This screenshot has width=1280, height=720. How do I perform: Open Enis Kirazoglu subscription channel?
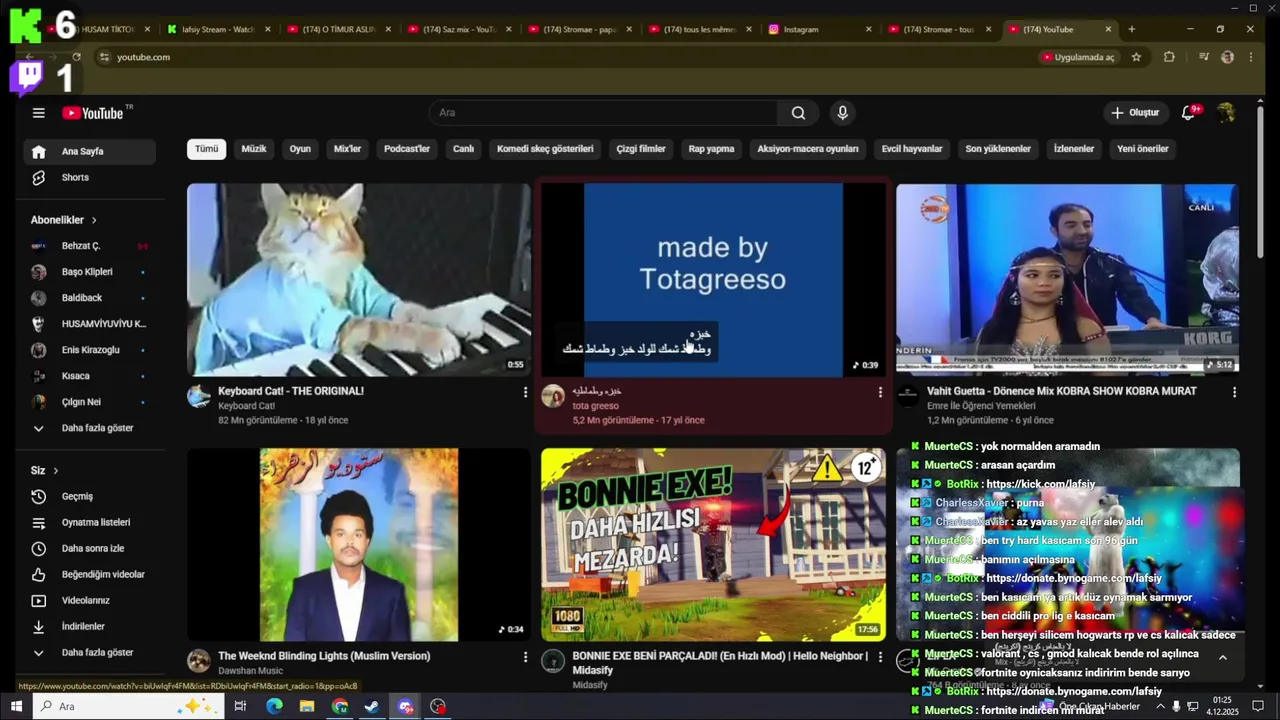click(x=90, y=350)
